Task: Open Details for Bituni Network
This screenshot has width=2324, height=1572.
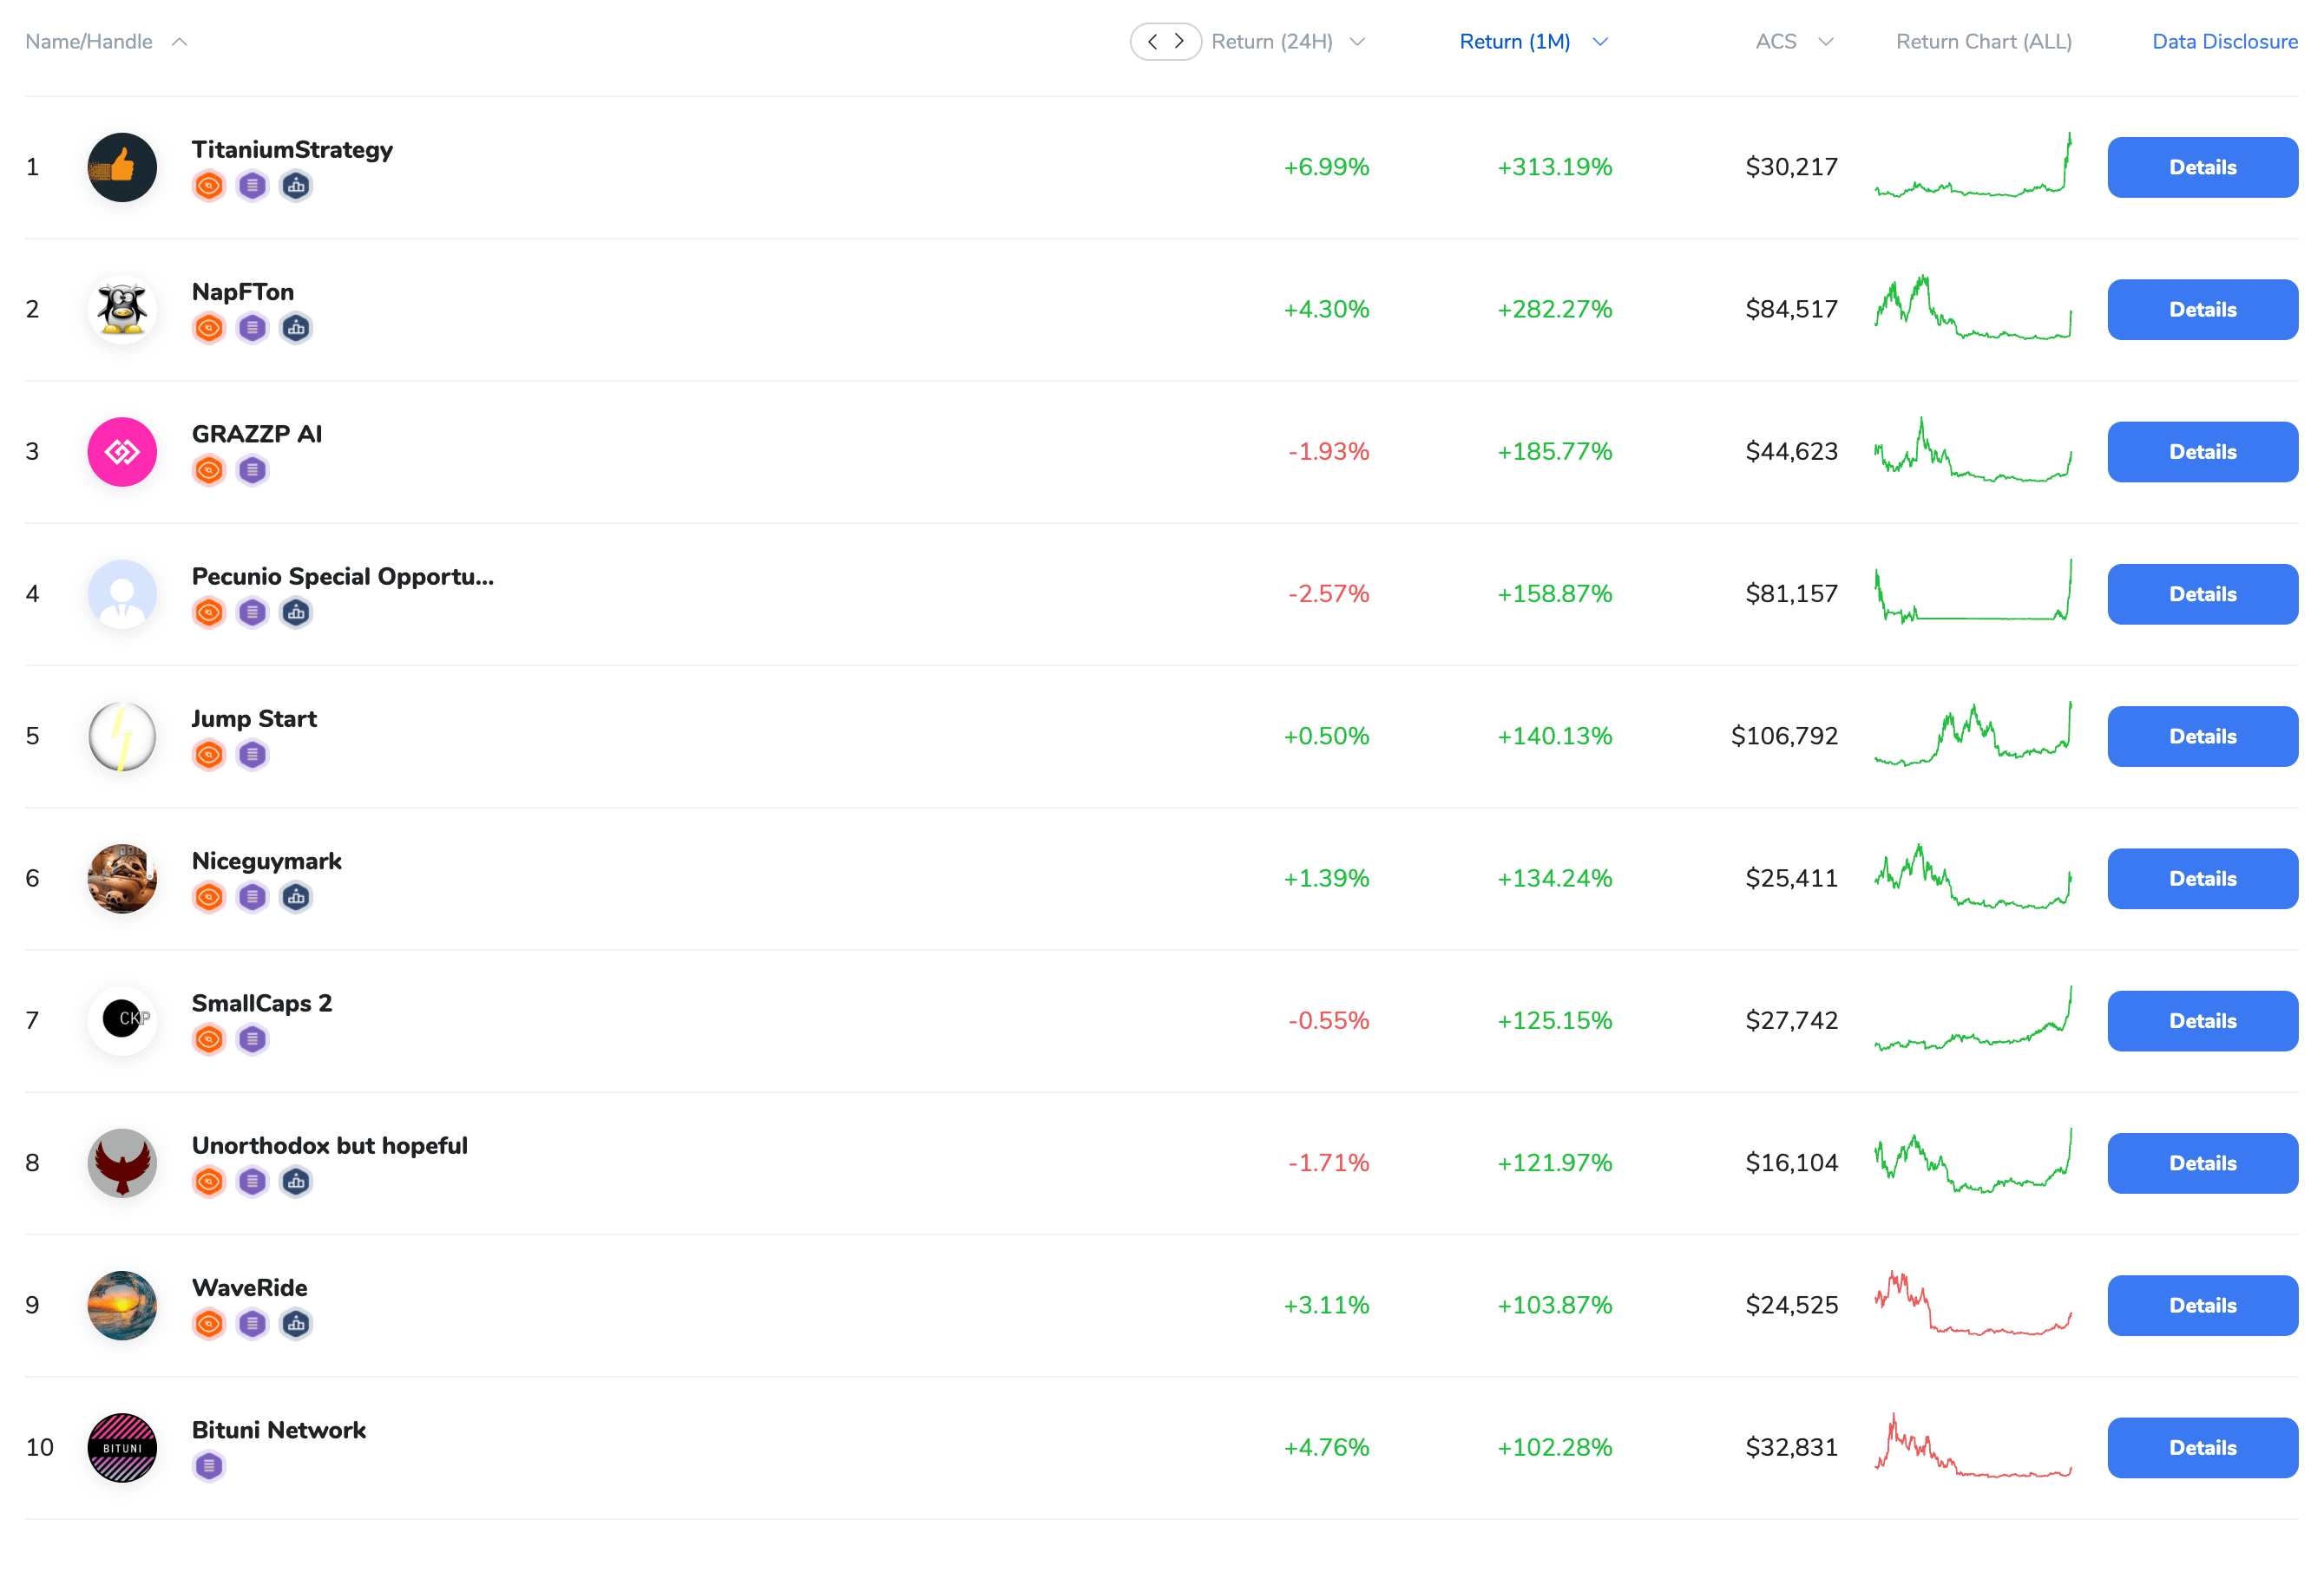Action: click(2202, 1447)
